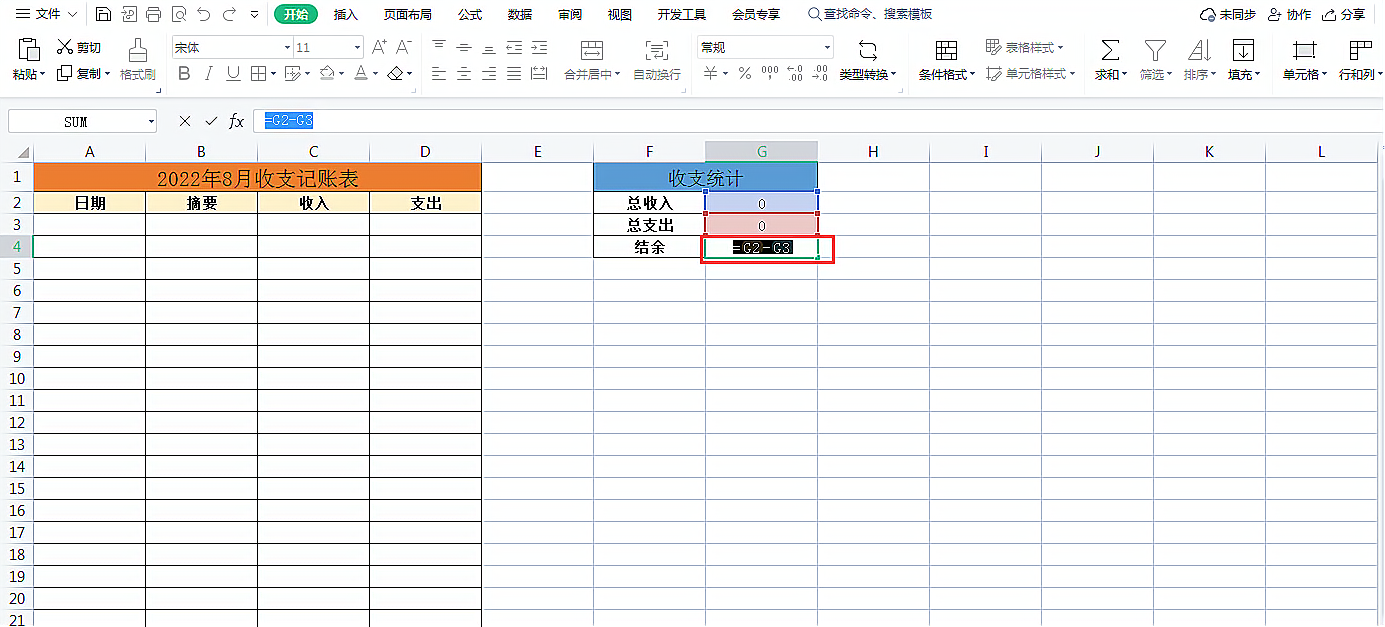Click the Paste clipboard icon
Image resolution: width=1385 pixels, height=627 pixels.
click(29, 50)
